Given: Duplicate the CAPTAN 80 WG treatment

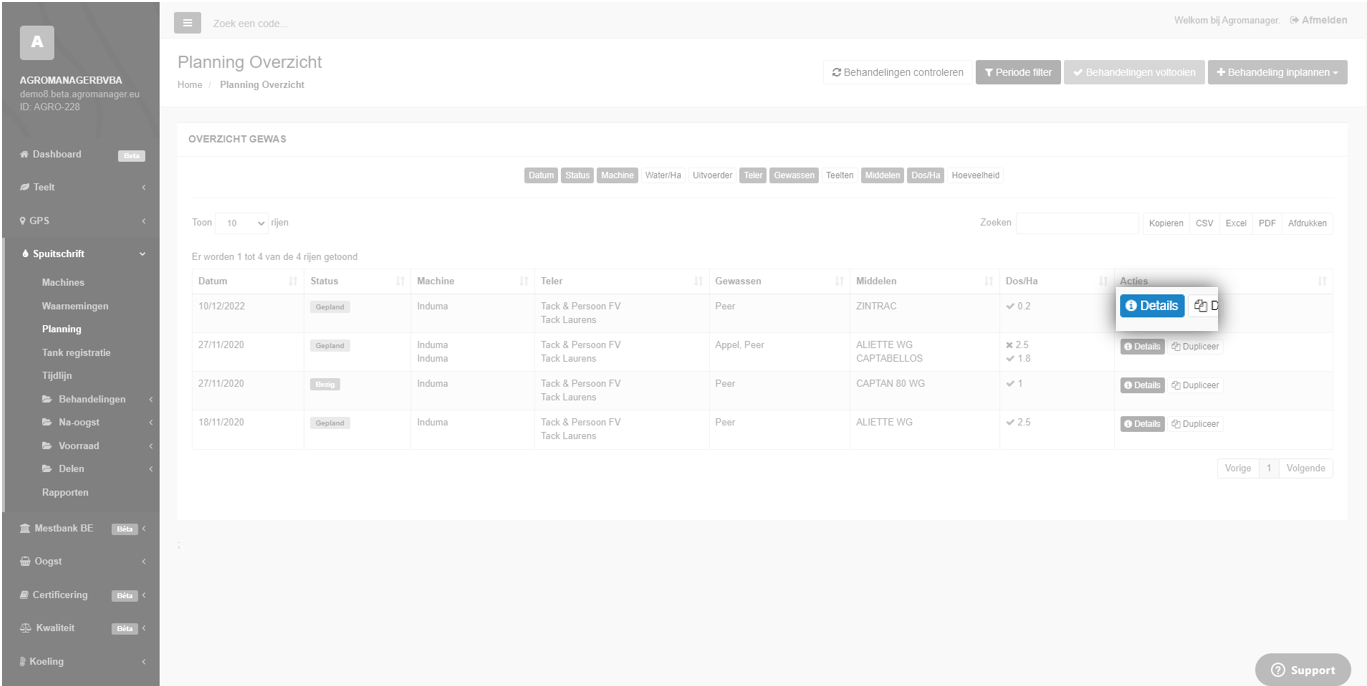Looking at the screenshot, I should pos(1195,385).
